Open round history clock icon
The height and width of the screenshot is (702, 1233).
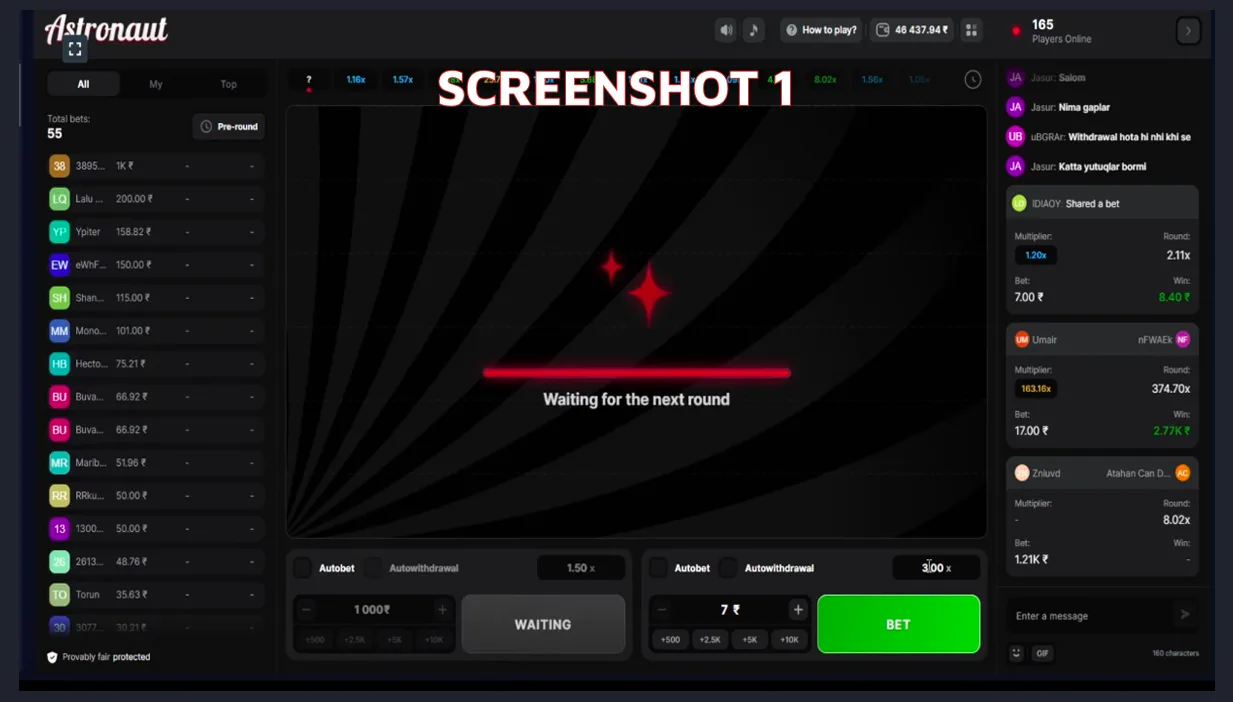[972, 80]
